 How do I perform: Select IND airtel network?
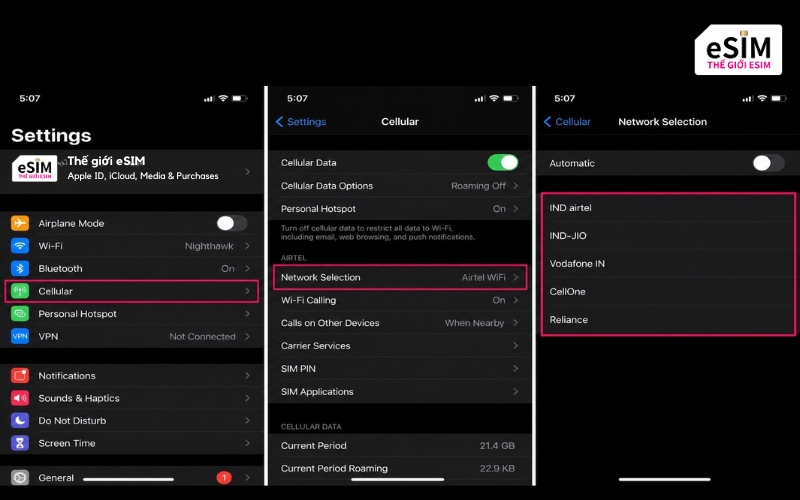[x=668, y=208]
